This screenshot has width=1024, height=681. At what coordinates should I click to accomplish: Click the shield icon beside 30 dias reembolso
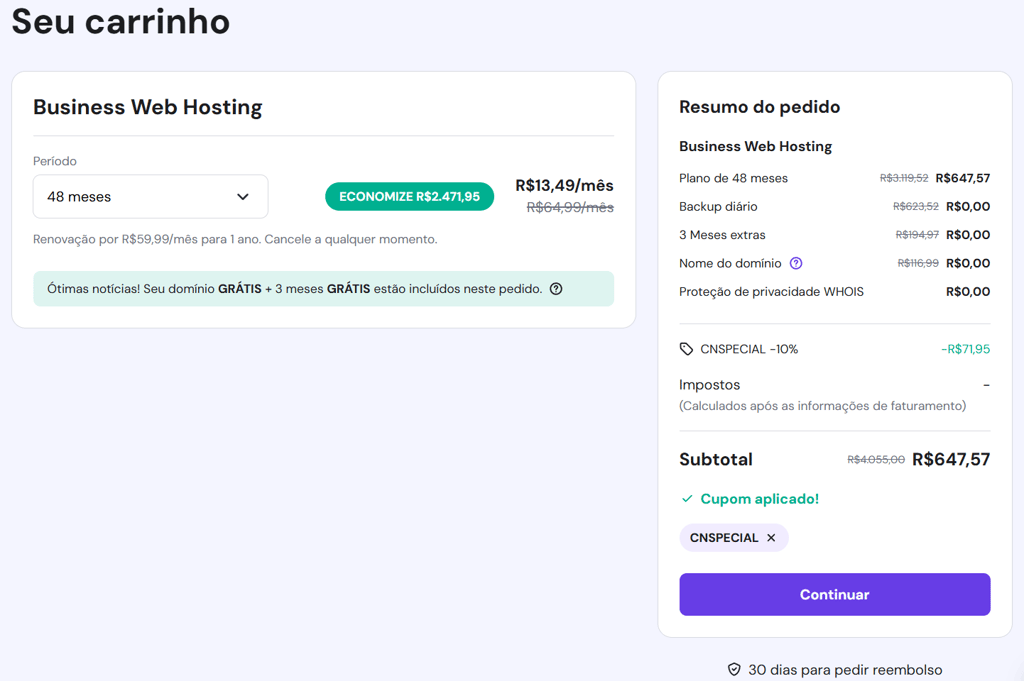click(734, 669)
